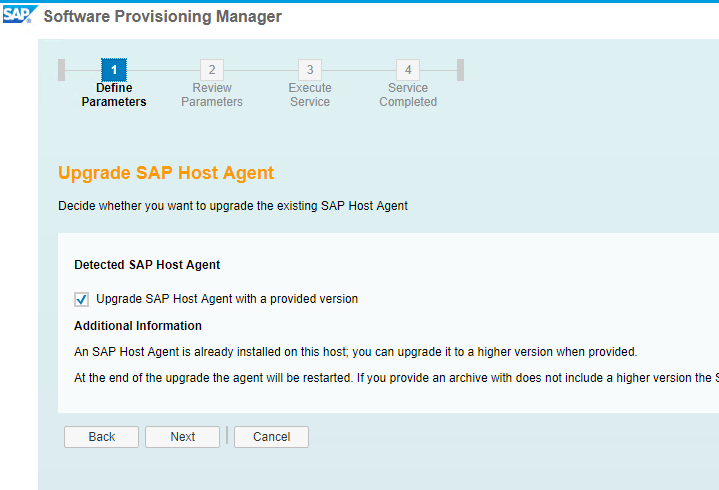
Task: Go to step 1 Define Parameters
Action: [x=114, y=70]
